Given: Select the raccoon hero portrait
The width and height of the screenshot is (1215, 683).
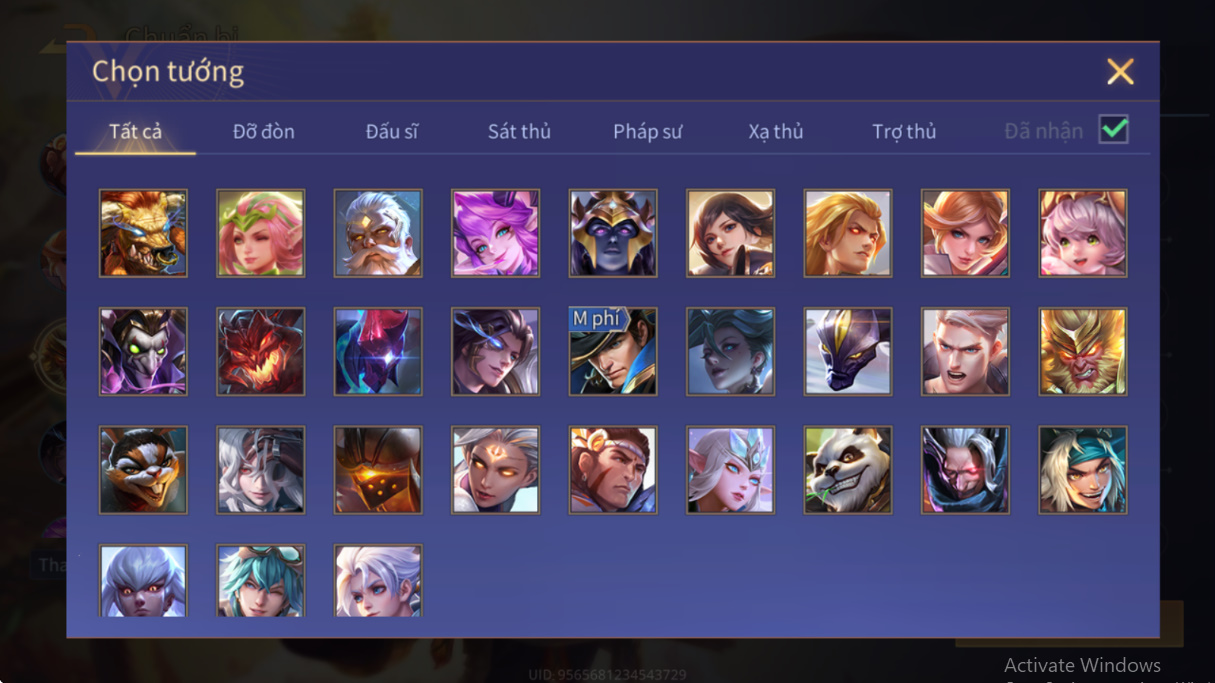Looking at the screenshot, I should (143, 470).
